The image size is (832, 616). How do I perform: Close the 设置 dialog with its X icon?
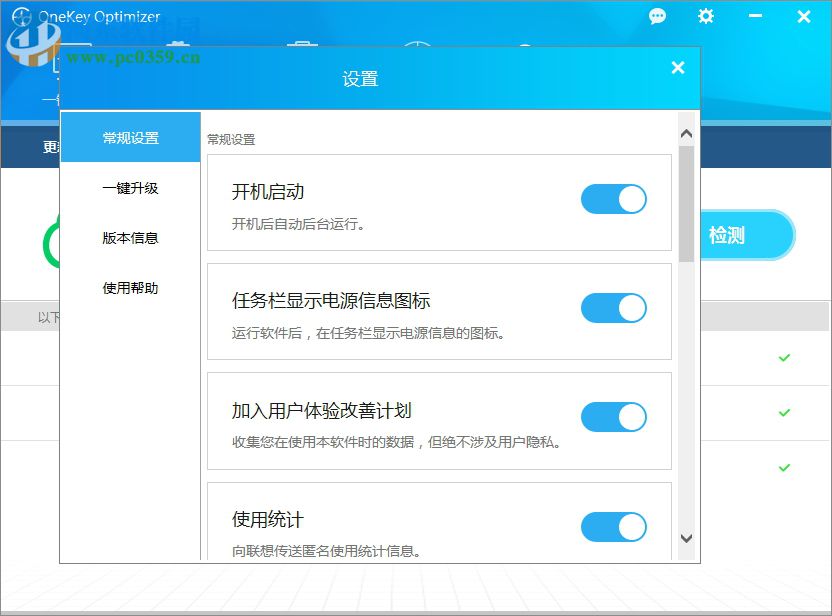678,68
